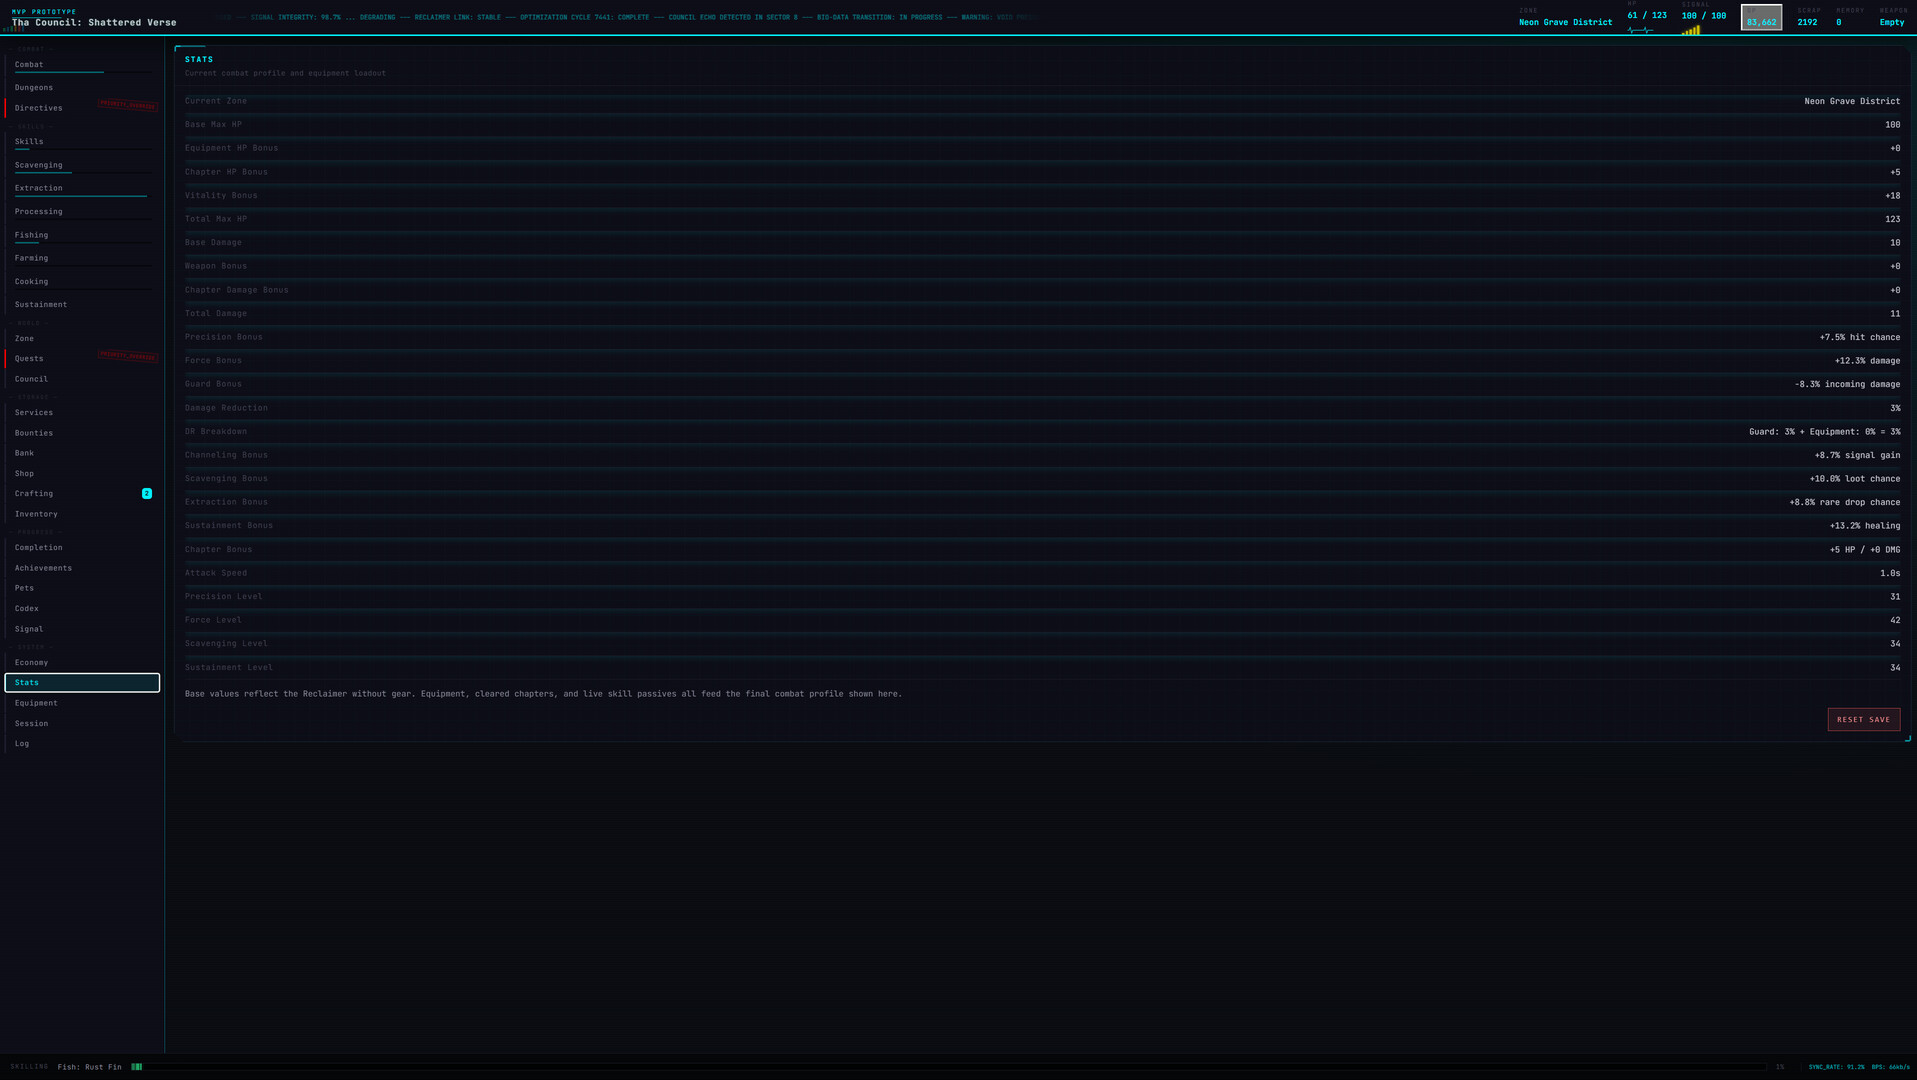Open the Council page in sidebar
The image size is (1917, 1080).
point(31,379)
